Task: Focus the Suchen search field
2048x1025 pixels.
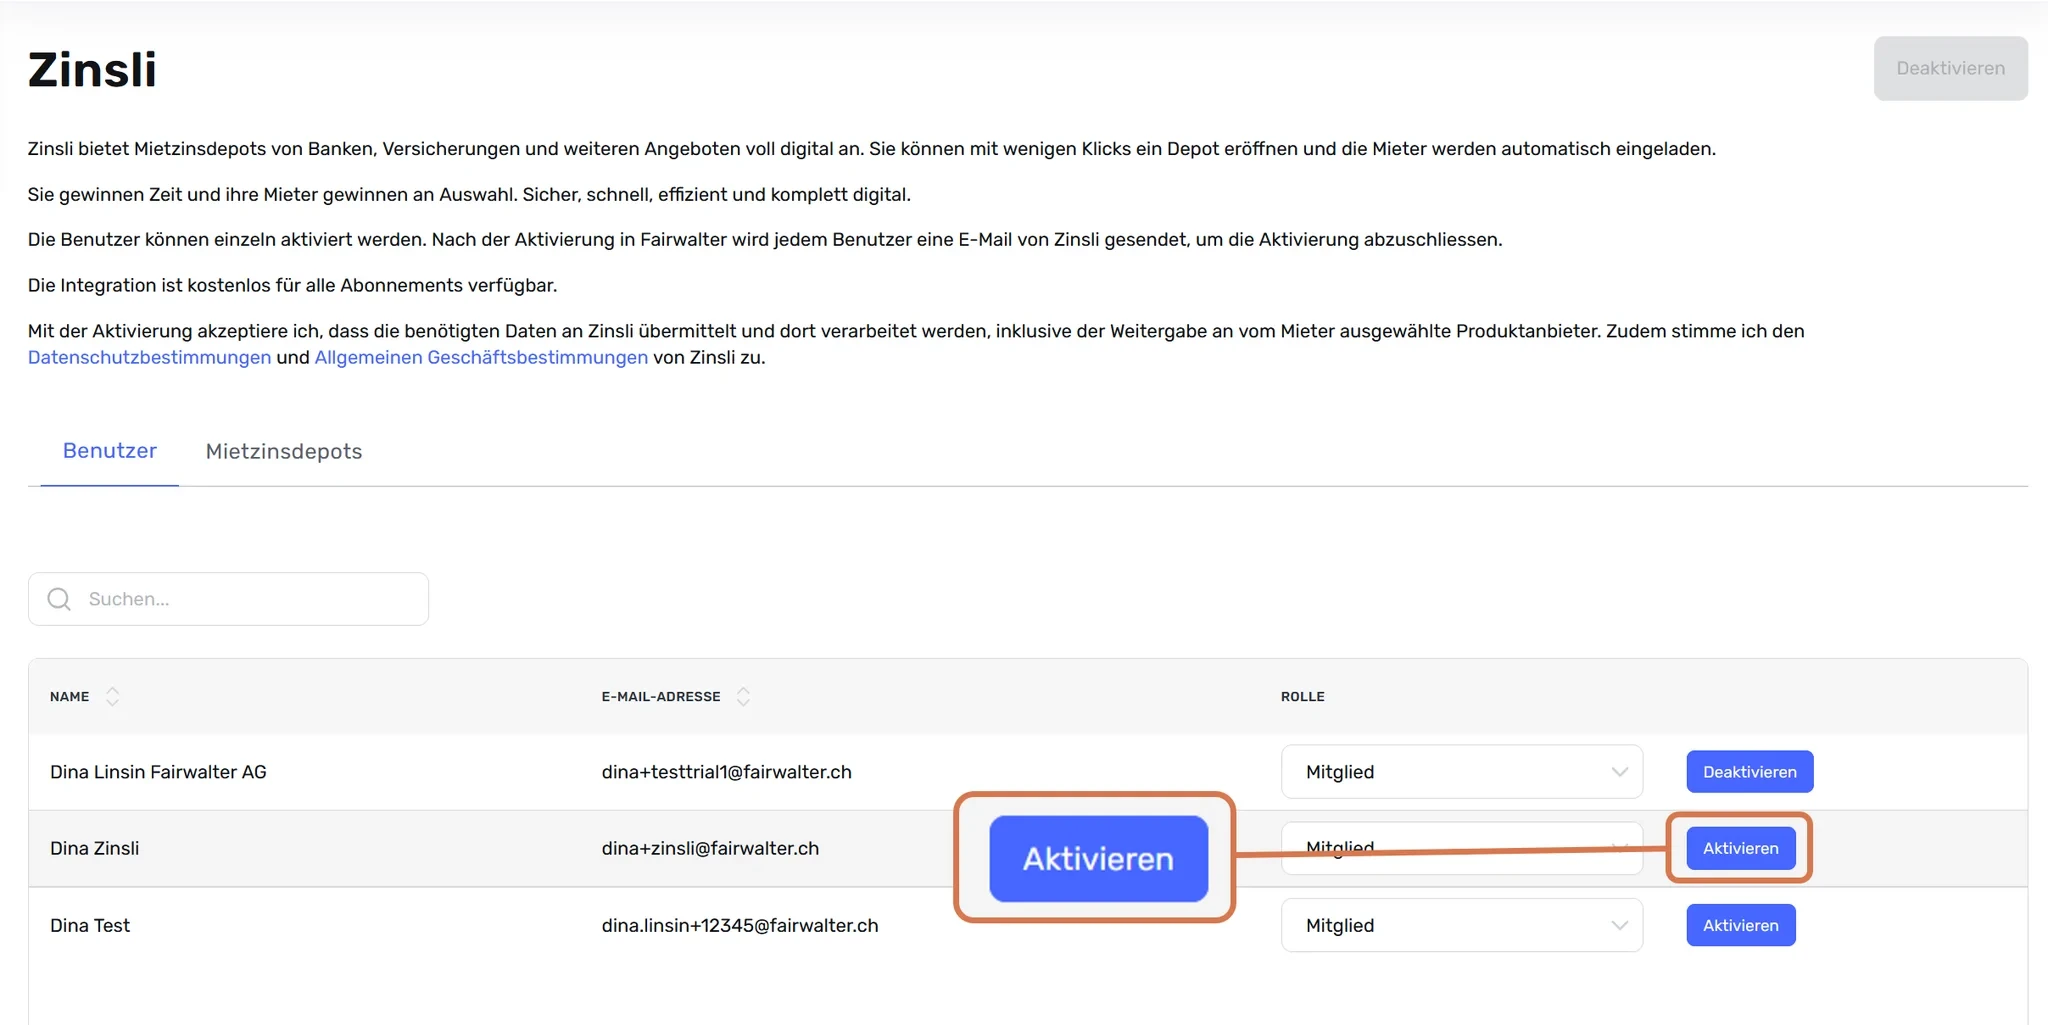Action: click(x=229, y=599)
